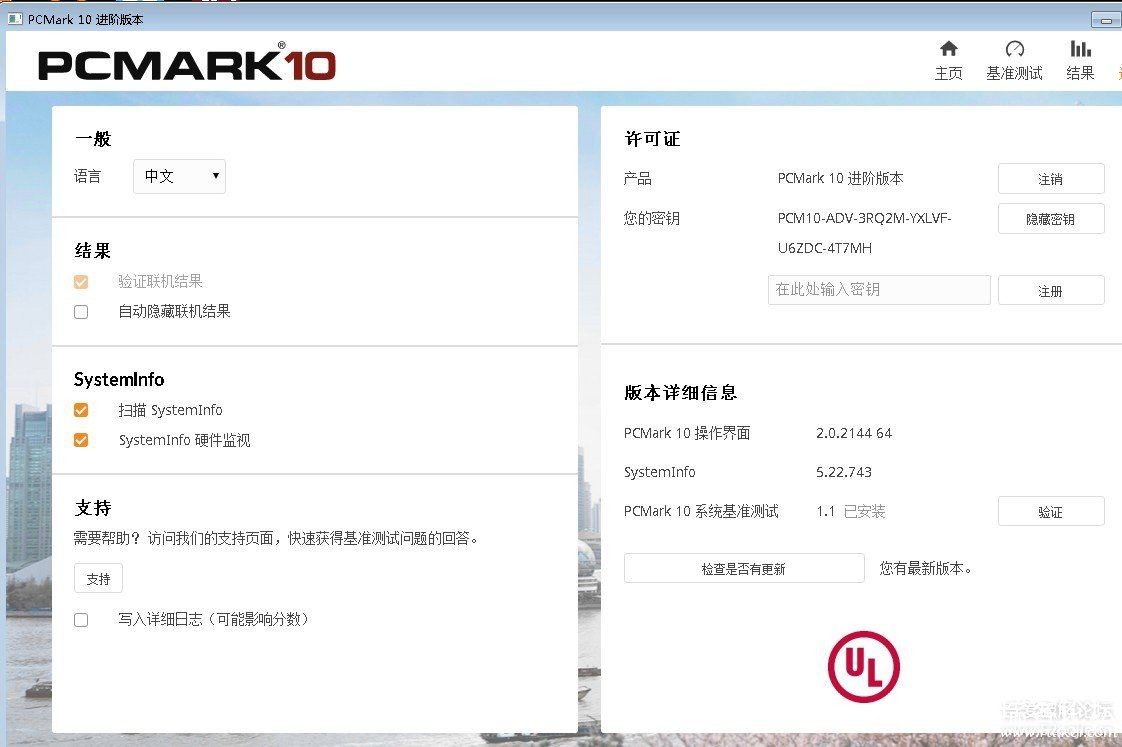Image resolution: width=1122 pixels, height=747 pixels.
Task: Click the 验证 button
Action: point(1050,512)
